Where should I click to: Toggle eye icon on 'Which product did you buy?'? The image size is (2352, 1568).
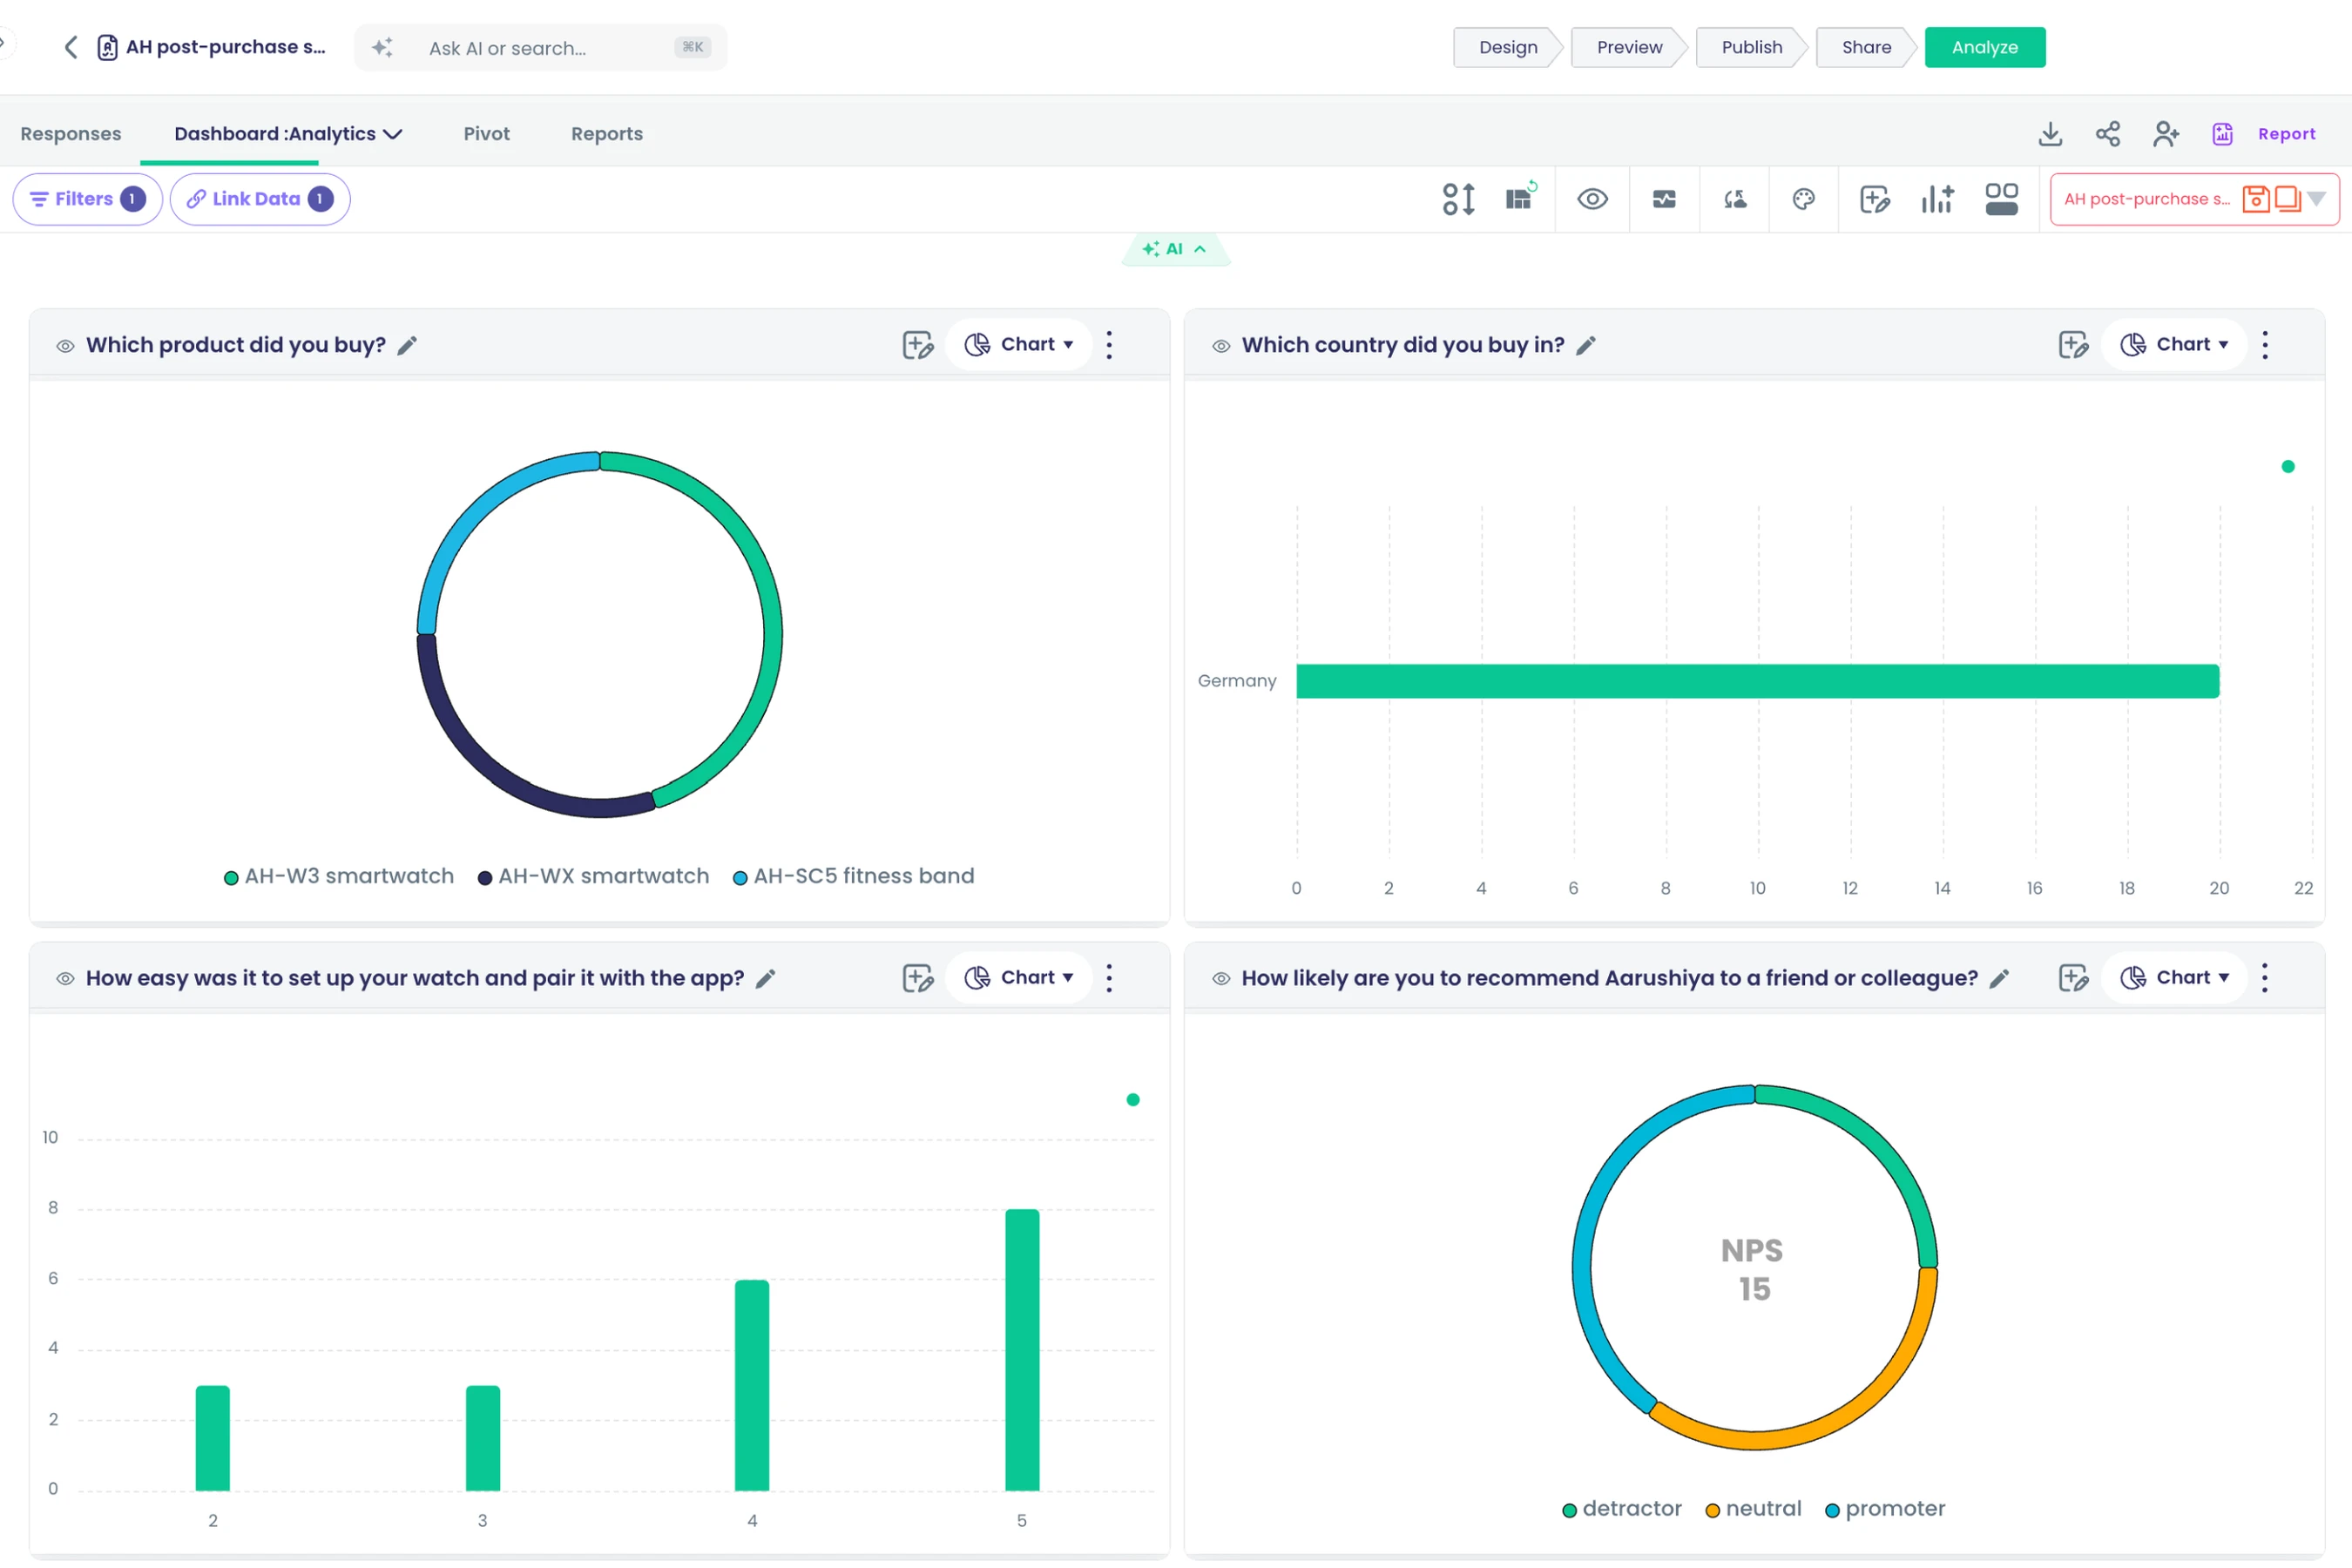pos(65,346)
